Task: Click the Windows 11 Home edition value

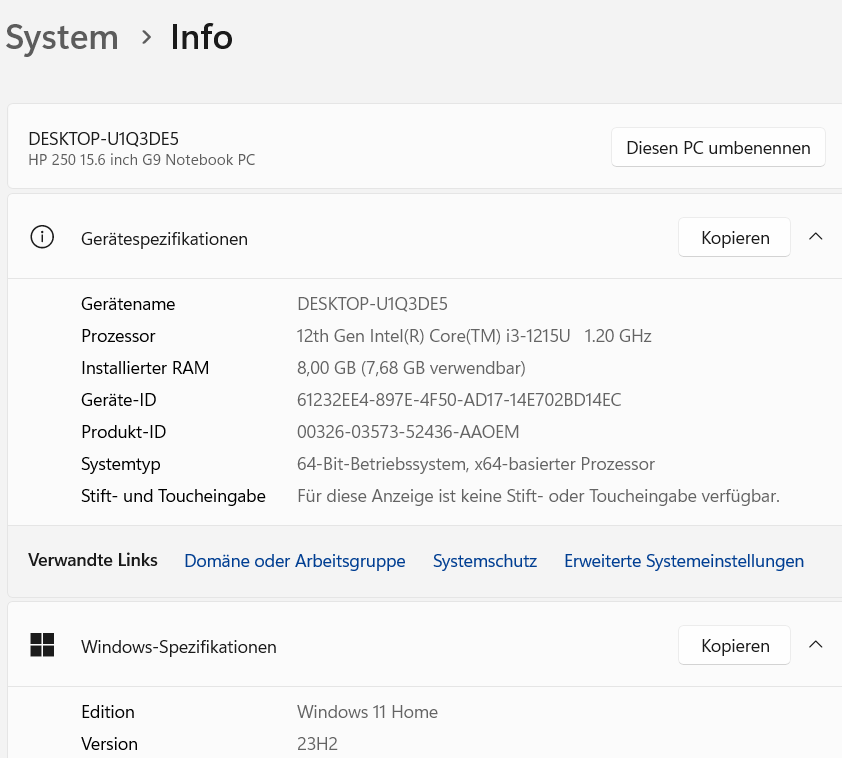Action: pyautogui.click(x=367, y=712)
